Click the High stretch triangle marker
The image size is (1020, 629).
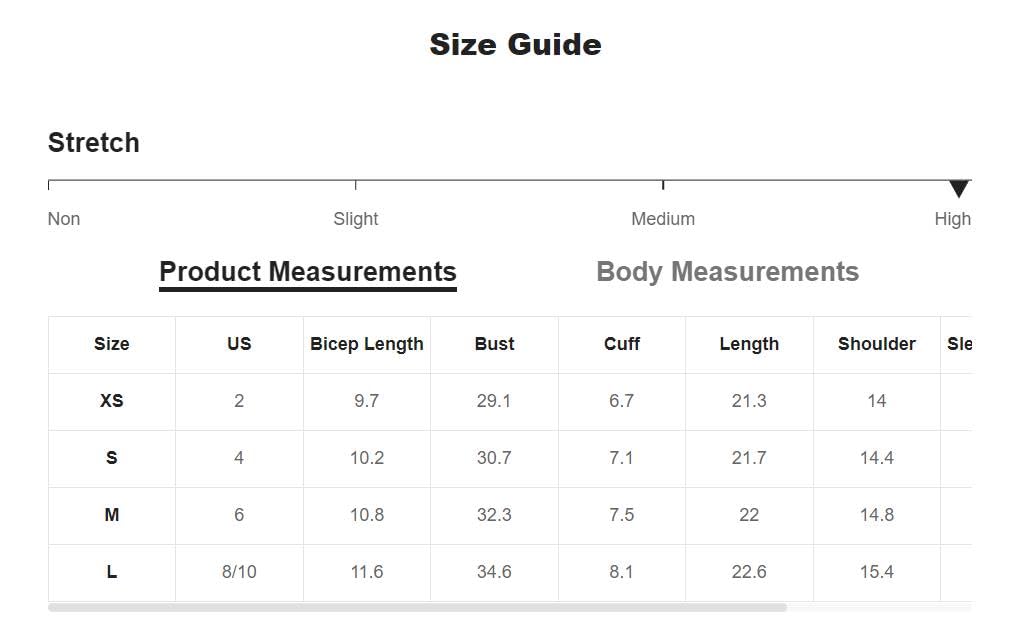pyautogui.click(x=958, y=189)
